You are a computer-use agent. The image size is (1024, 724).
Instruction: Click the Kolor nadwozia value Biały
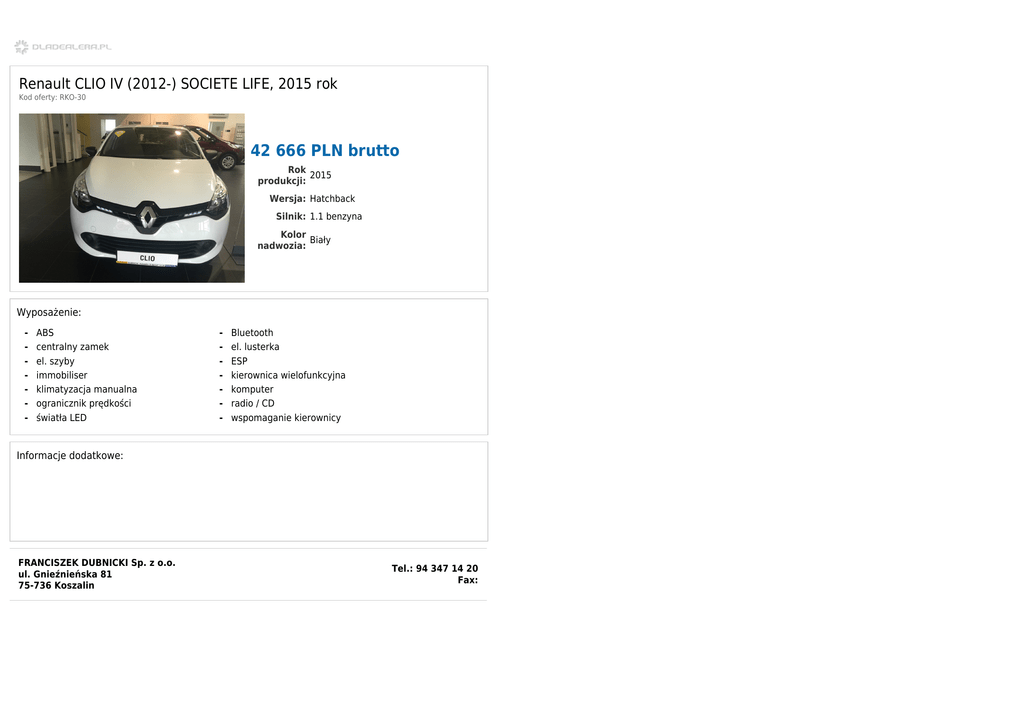pyautogui.click(x=320, y=240)
